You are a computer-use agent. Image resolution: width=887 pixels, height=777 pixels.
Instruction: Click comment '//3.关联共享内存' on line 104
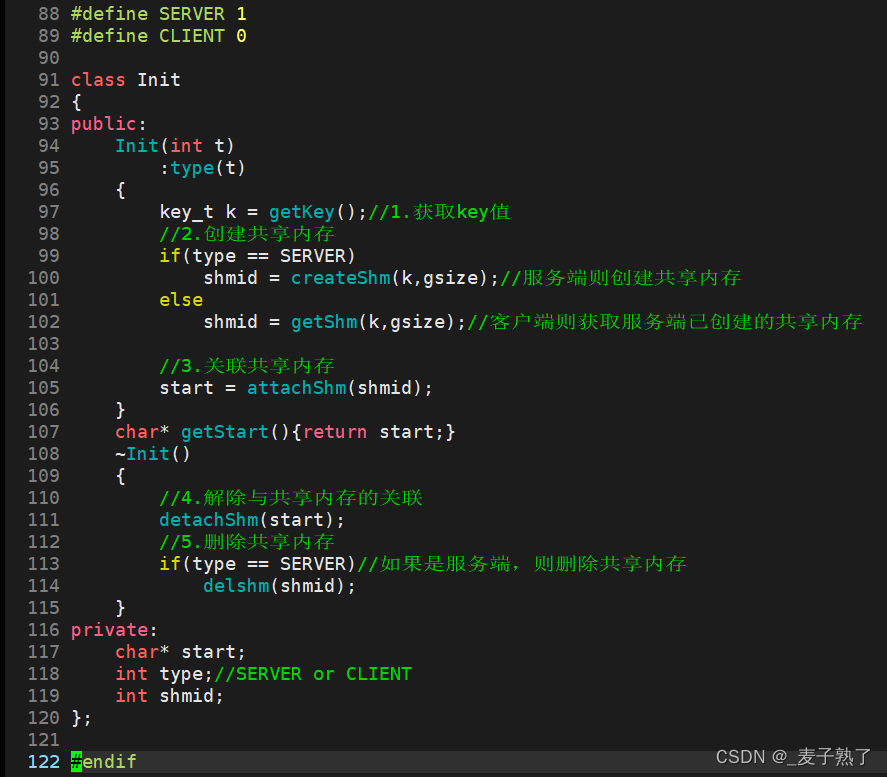point(247,366)
